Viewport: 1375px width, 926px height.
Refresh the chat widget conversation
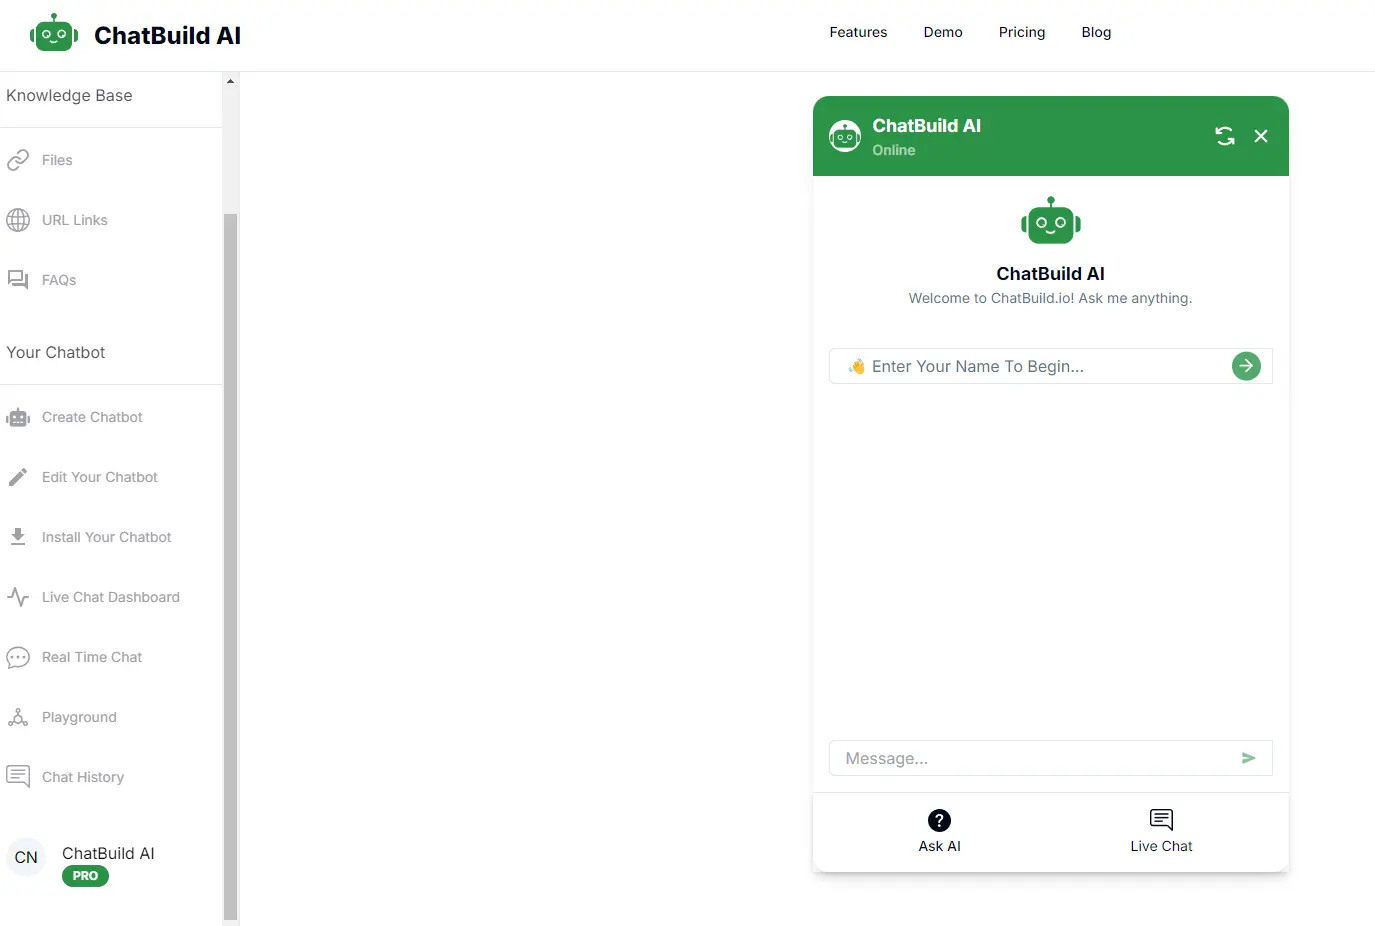tap(1225, 136)
